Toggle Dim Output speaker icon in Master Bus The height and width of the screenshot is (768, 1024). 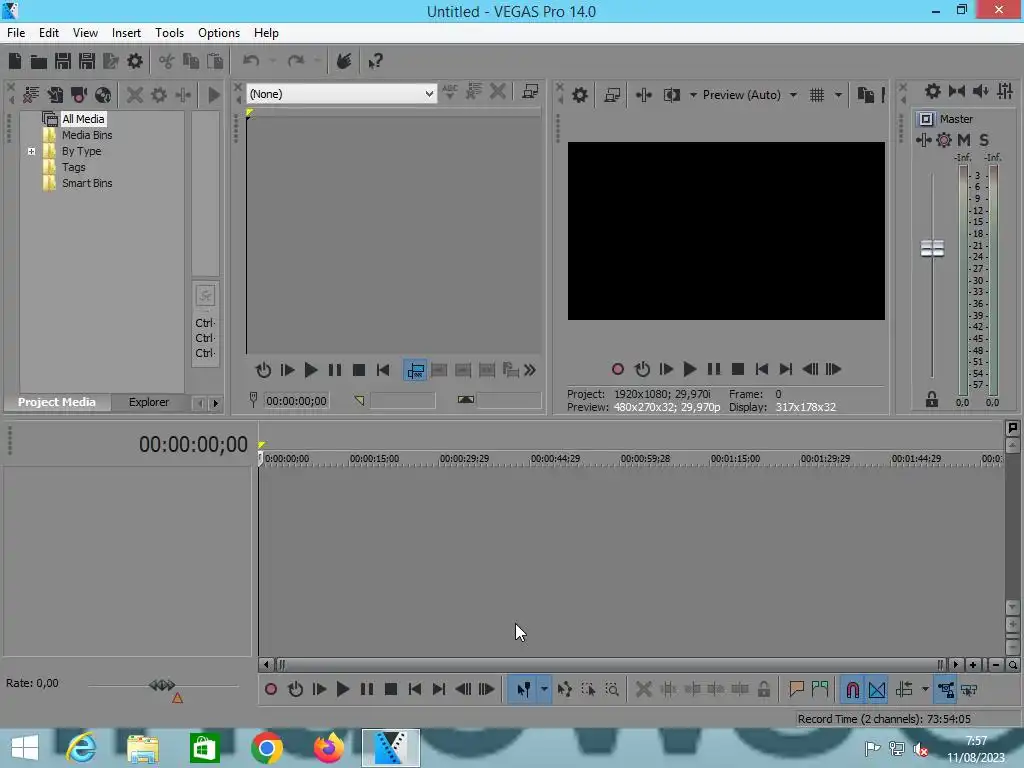(x=981, y=91)
